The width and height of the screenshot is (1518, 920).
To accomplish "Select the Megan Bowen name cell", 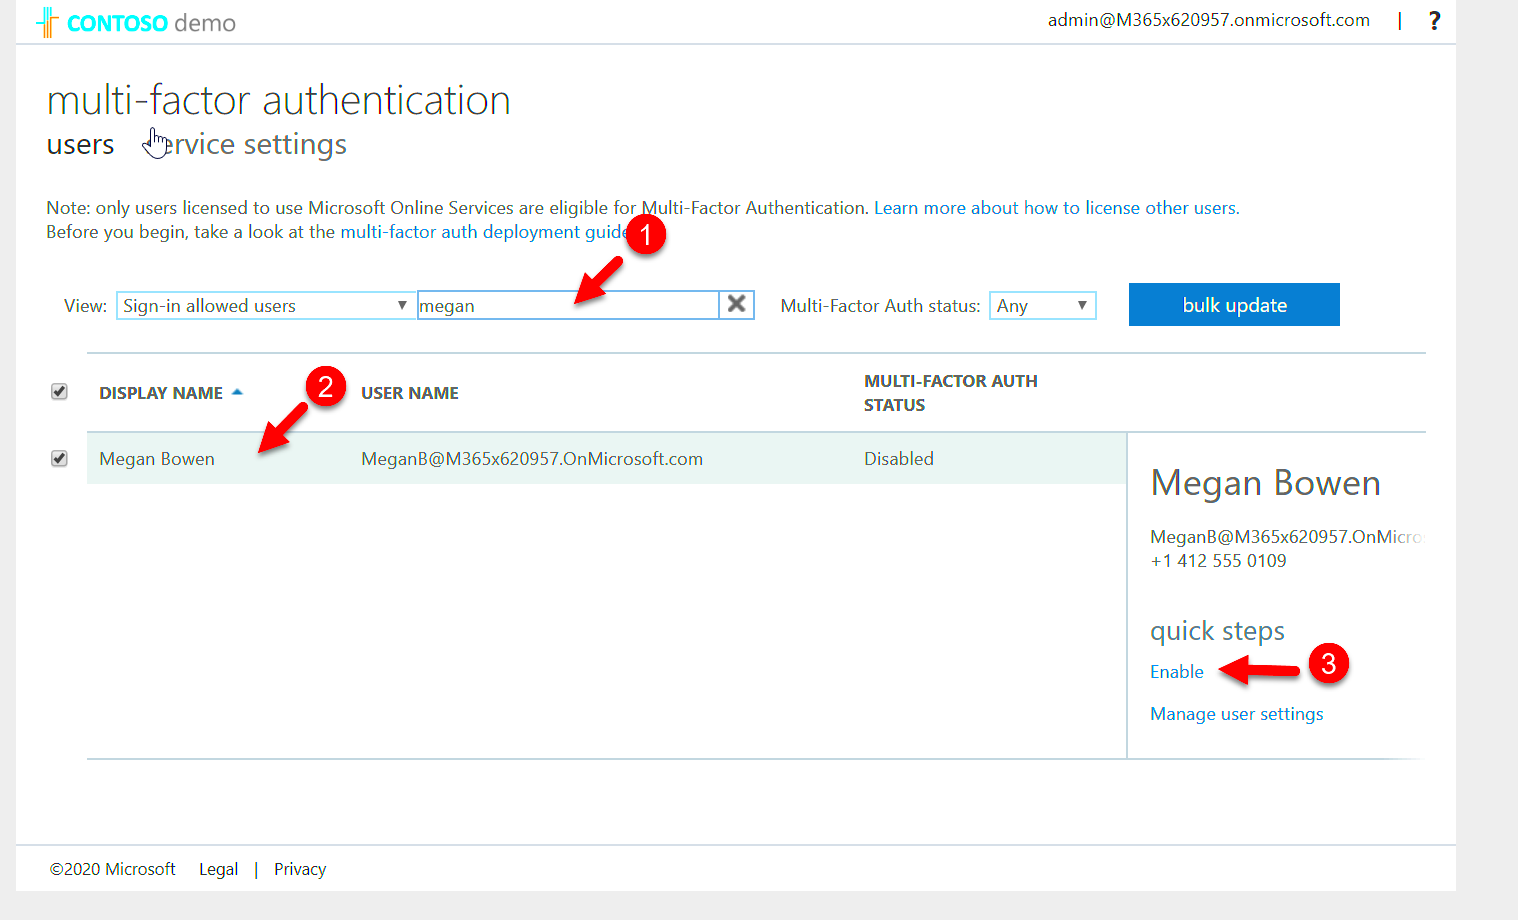I will click(157, 459).
